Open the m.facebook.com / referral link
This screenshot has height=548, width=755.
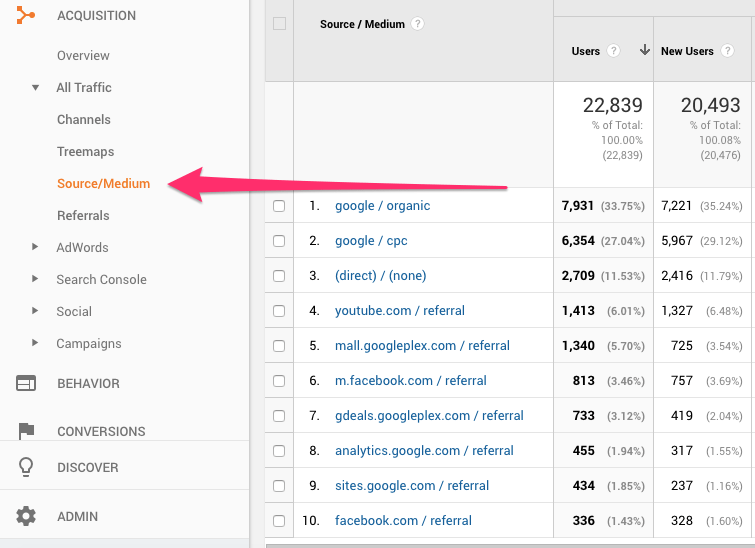click(411, 381)
